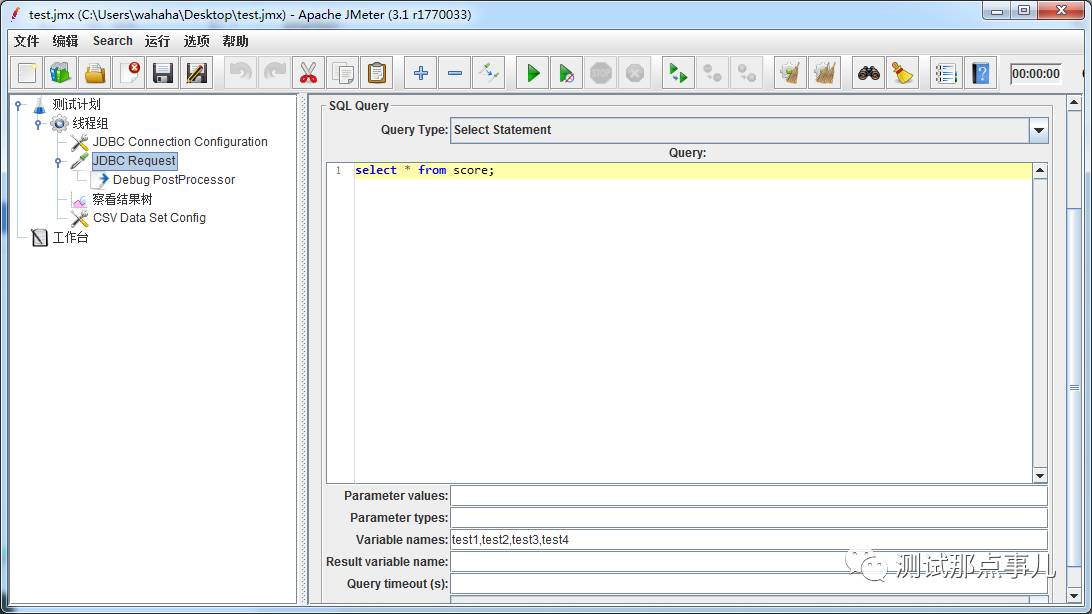Select JDBC Connection Configuration node

click(x=180, y=142)
